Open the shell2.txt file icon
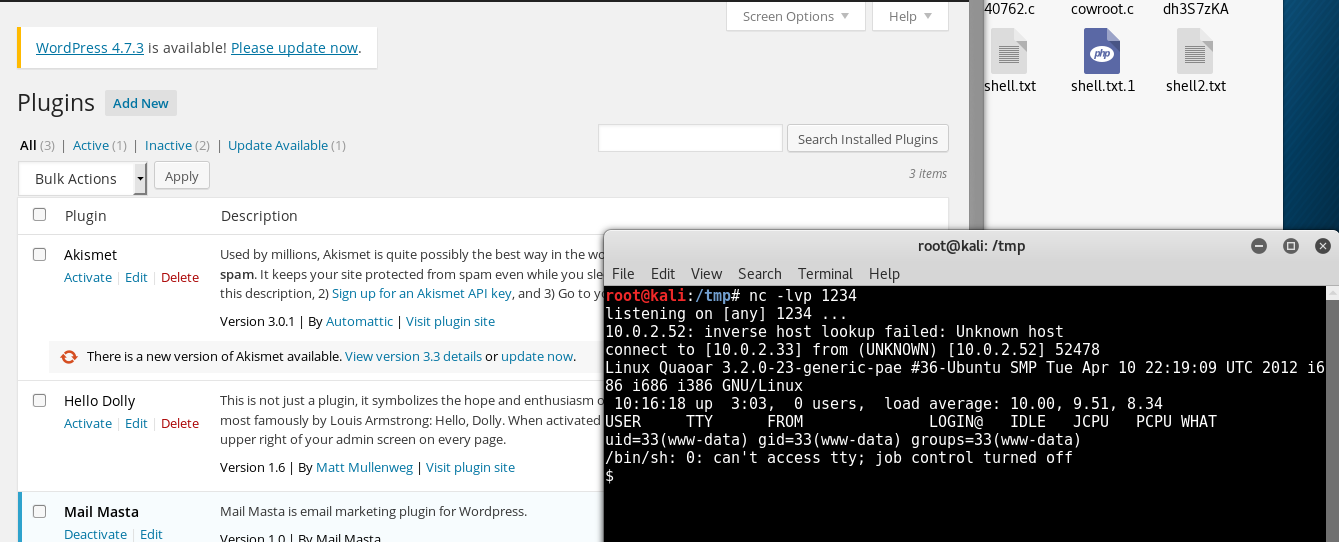The image size is (1339, 542). [1195, 50]
